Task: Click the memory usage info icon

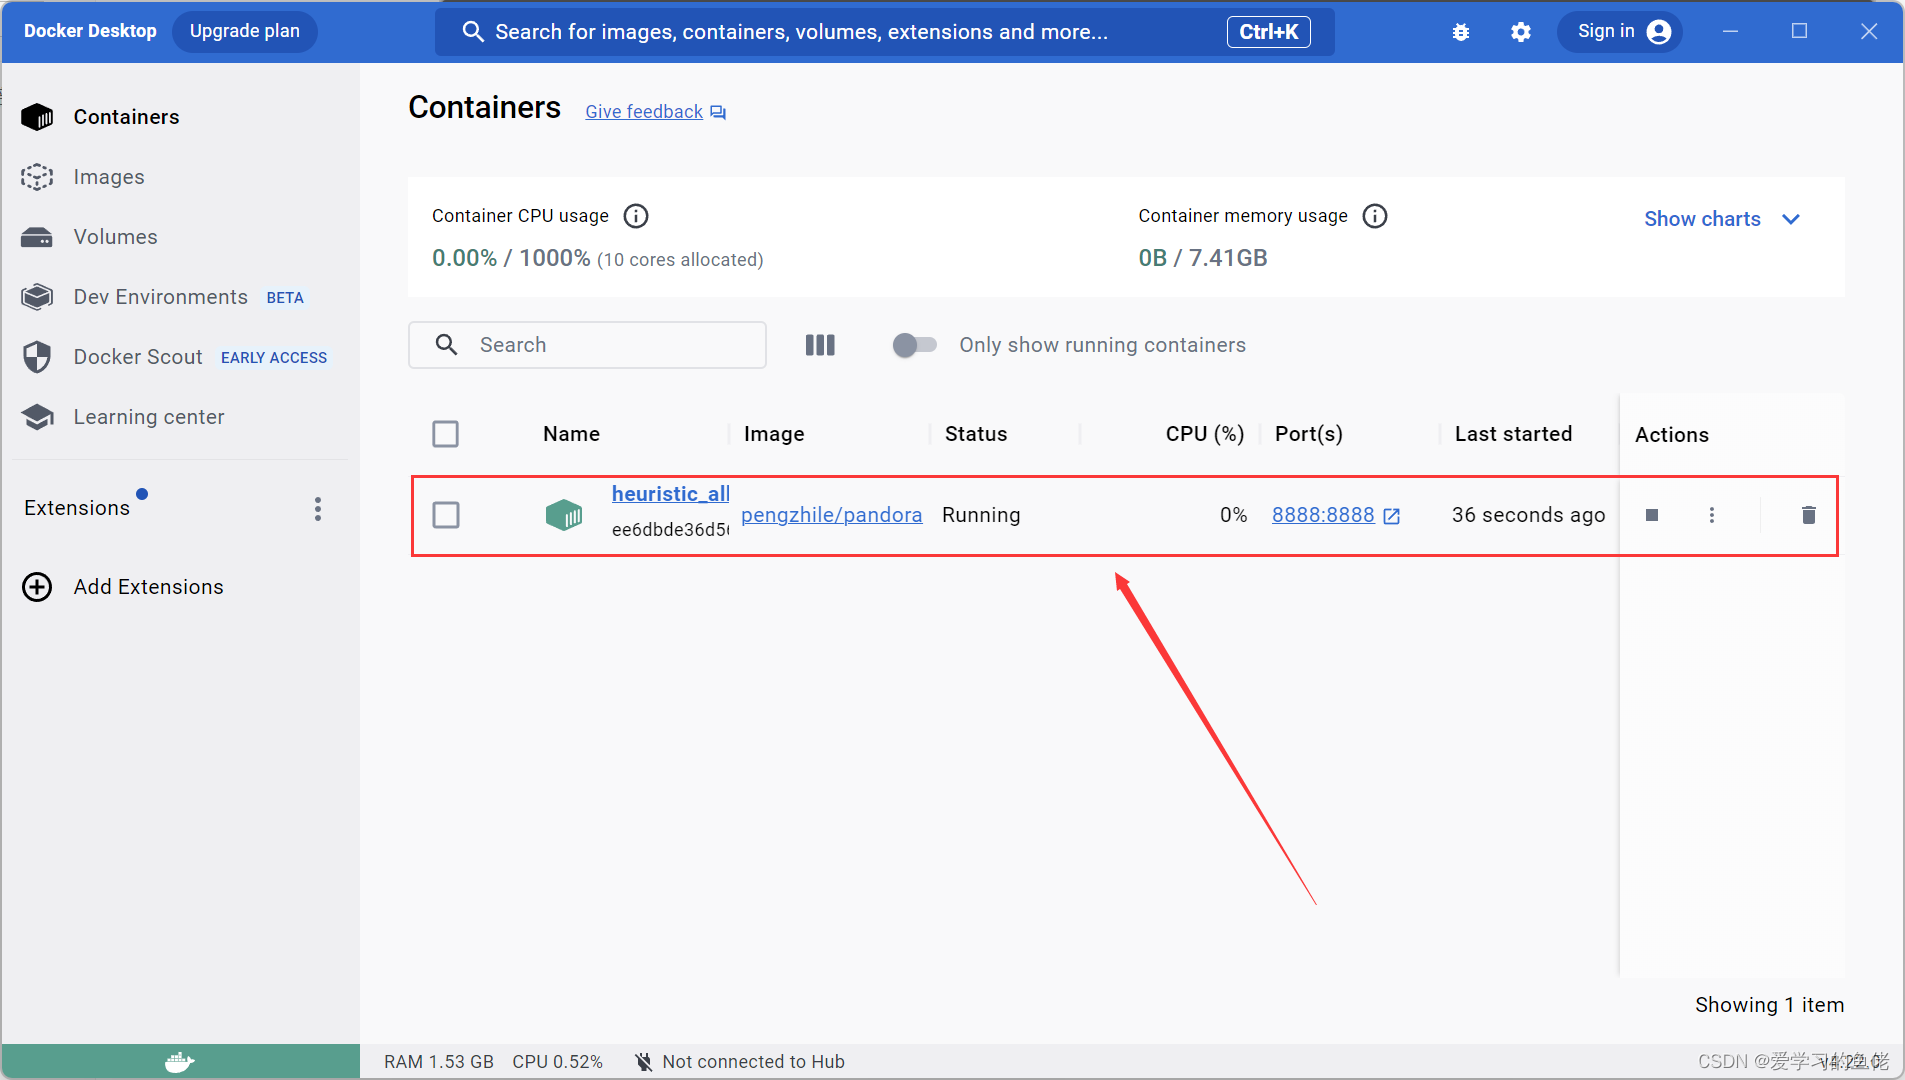Action: tap(1375, 216)
